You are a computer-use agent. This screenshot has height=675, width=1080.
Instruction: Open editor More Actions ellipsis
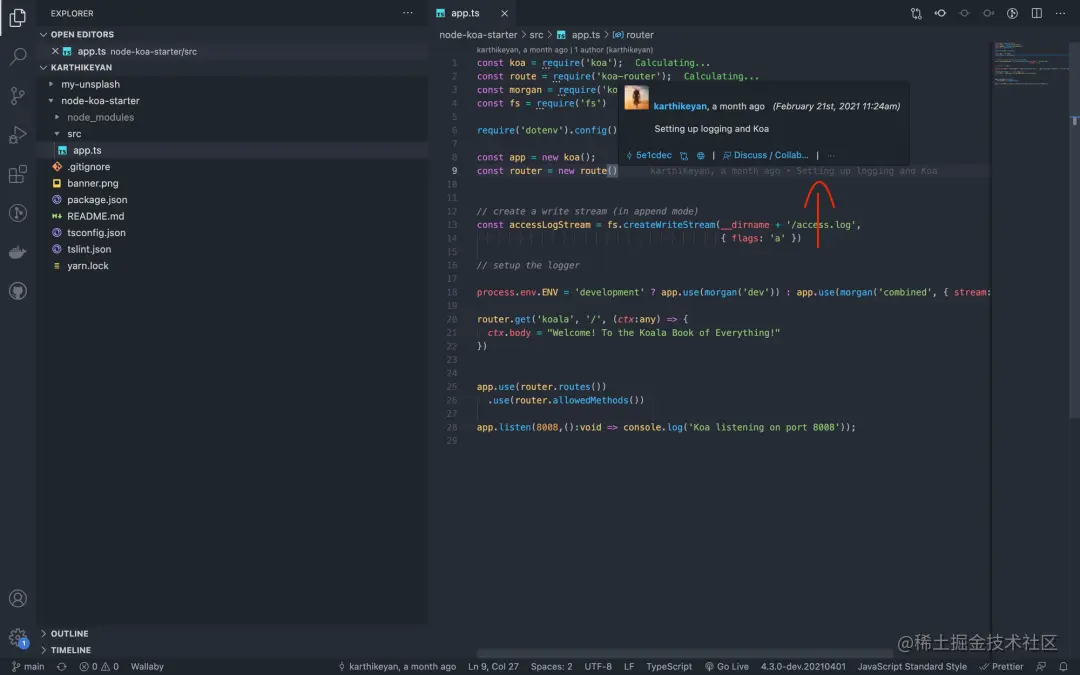point(1061,13)
